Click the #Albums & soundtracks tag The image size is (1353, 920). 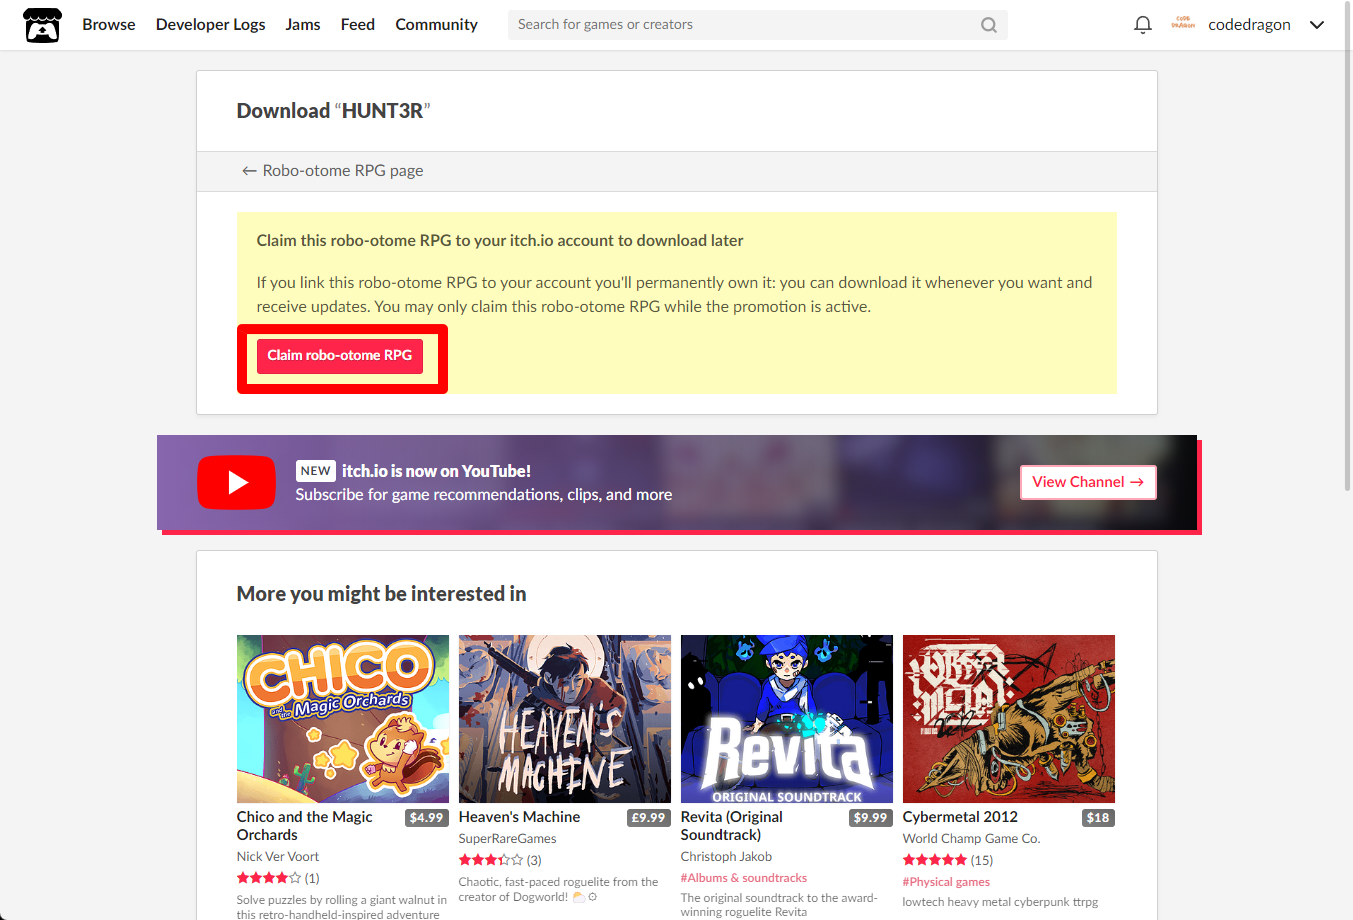point(744,878)
